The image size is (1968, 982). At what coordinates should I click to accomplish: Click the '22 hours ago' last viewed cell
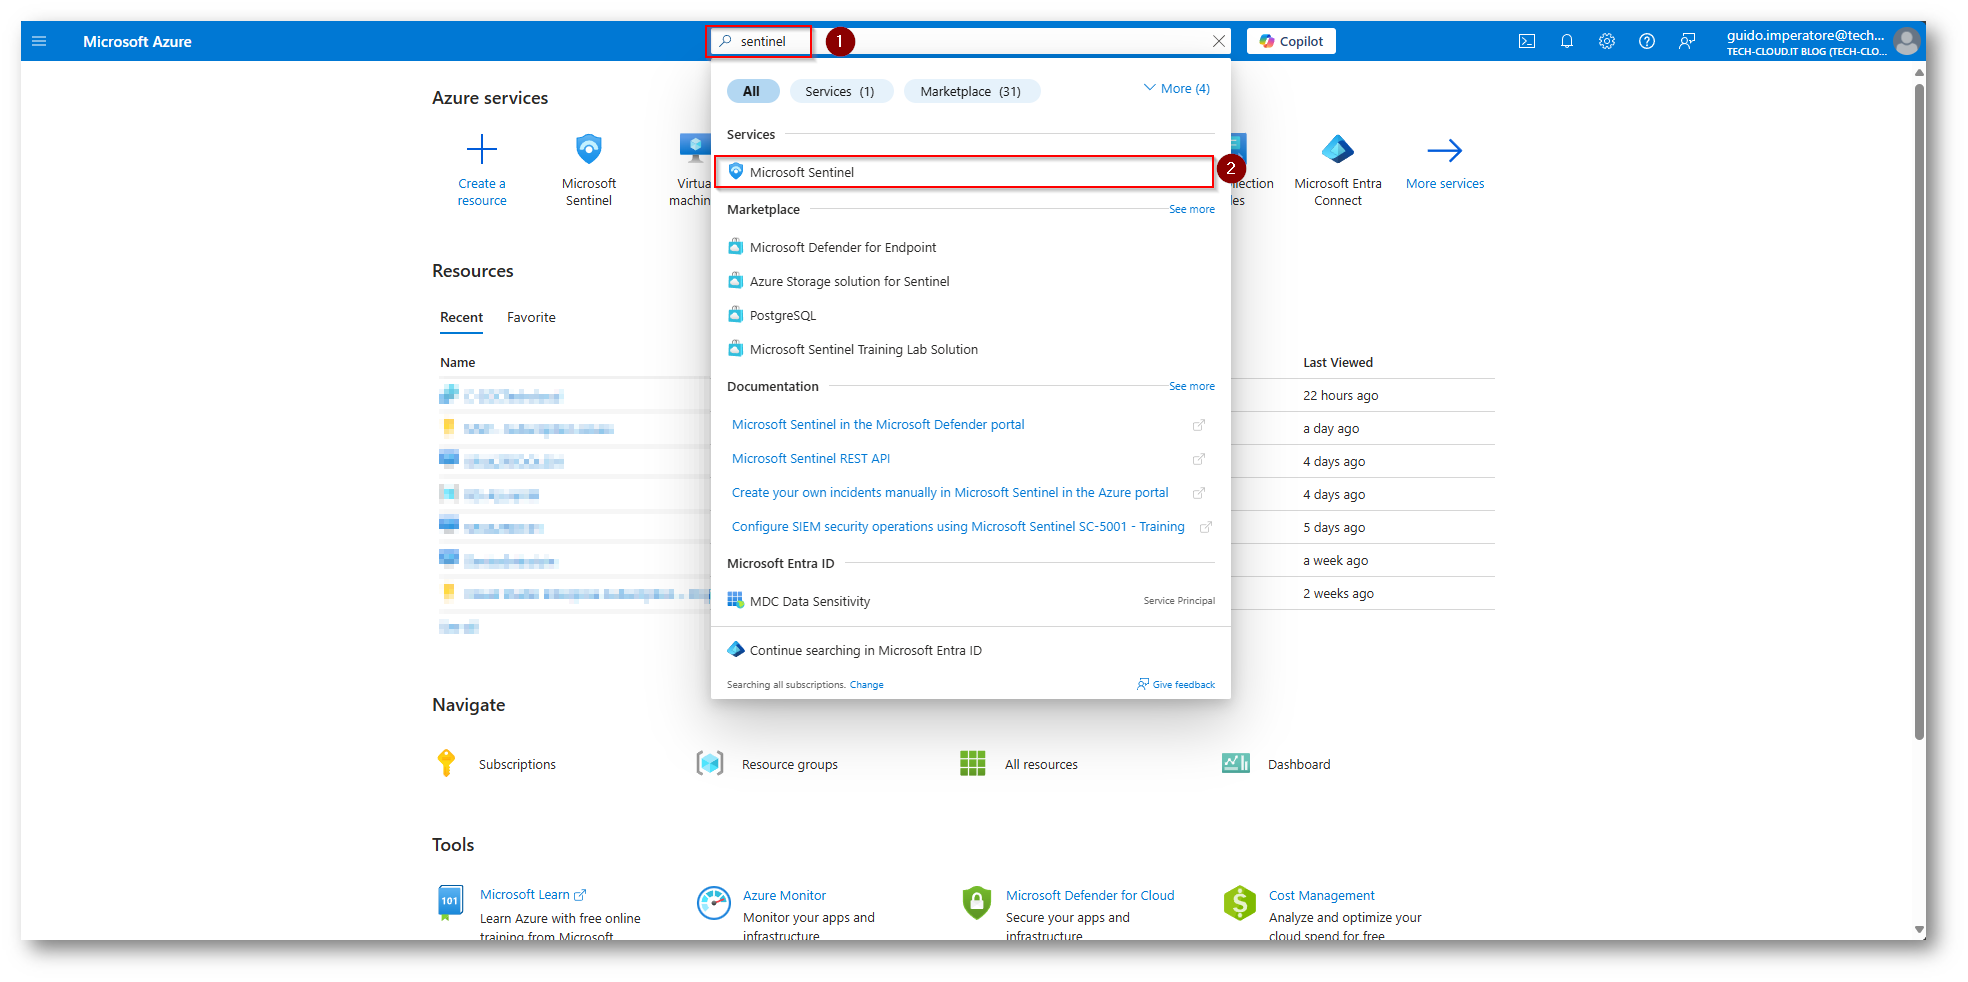coord(1341,396)
